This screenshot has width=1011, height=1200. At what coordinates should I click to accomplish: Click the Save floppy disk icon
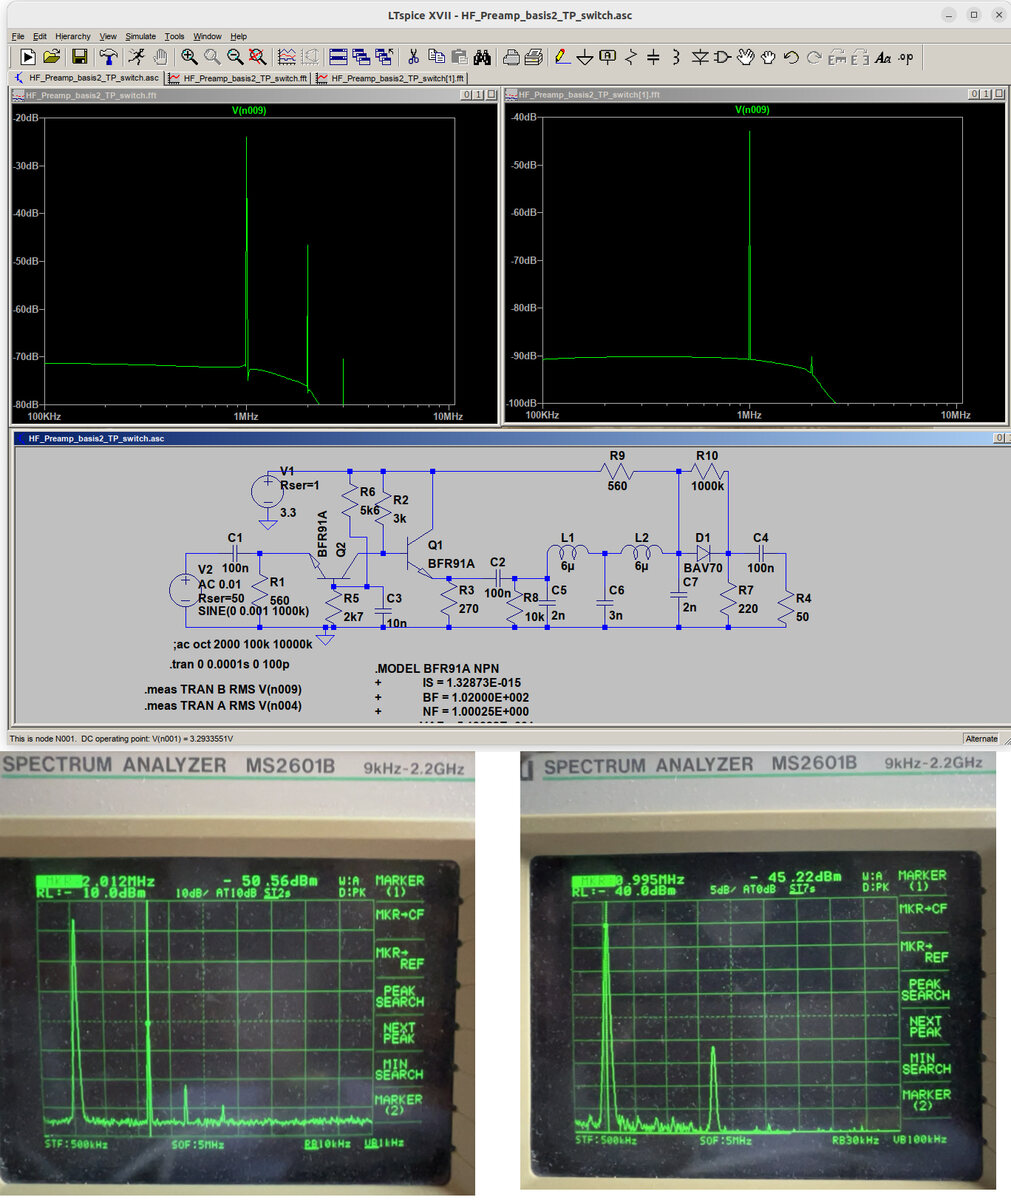[x=80, y=58]
